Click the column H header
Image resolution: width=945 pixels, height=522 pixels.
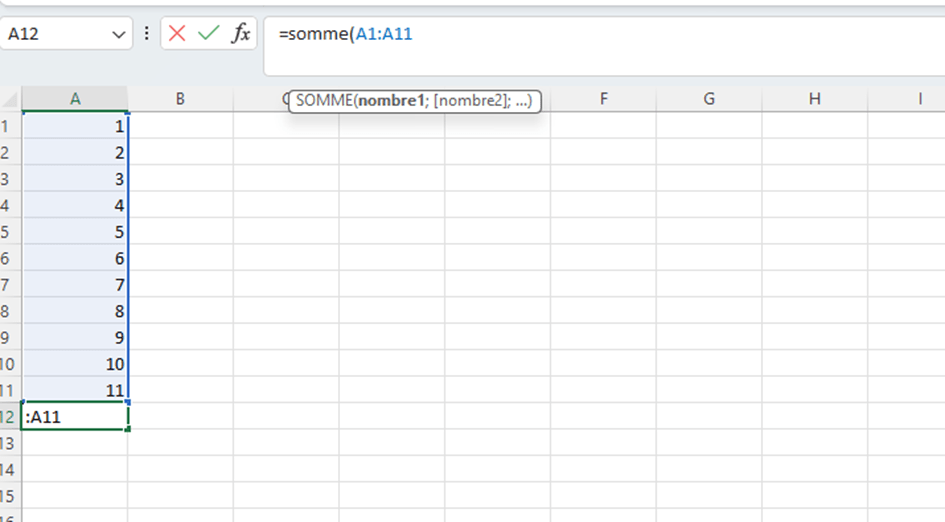pos(814,99)
